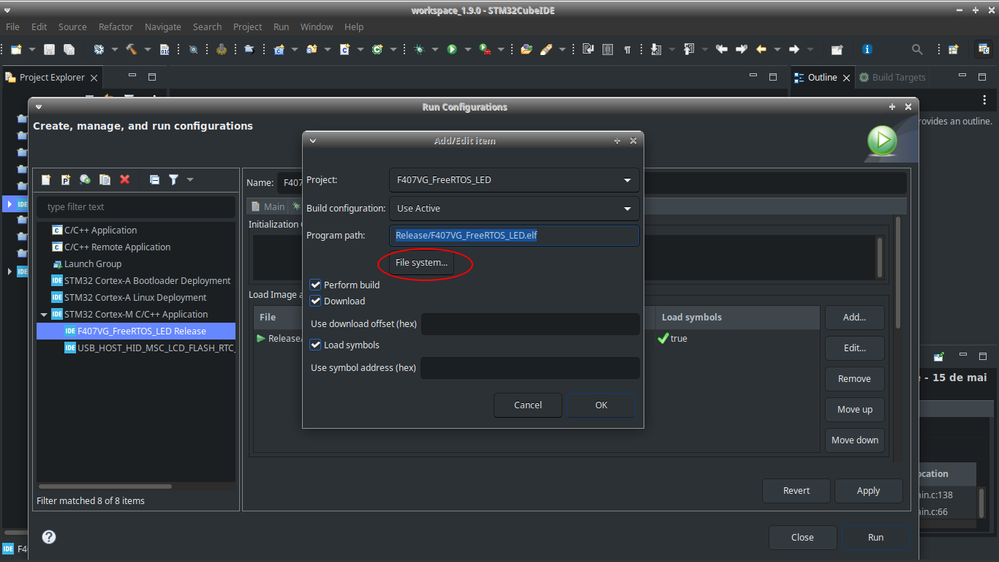This screenshot has height=562, width=999.
Task: Click red X delete configuration icon
Action: click(125, 180)
